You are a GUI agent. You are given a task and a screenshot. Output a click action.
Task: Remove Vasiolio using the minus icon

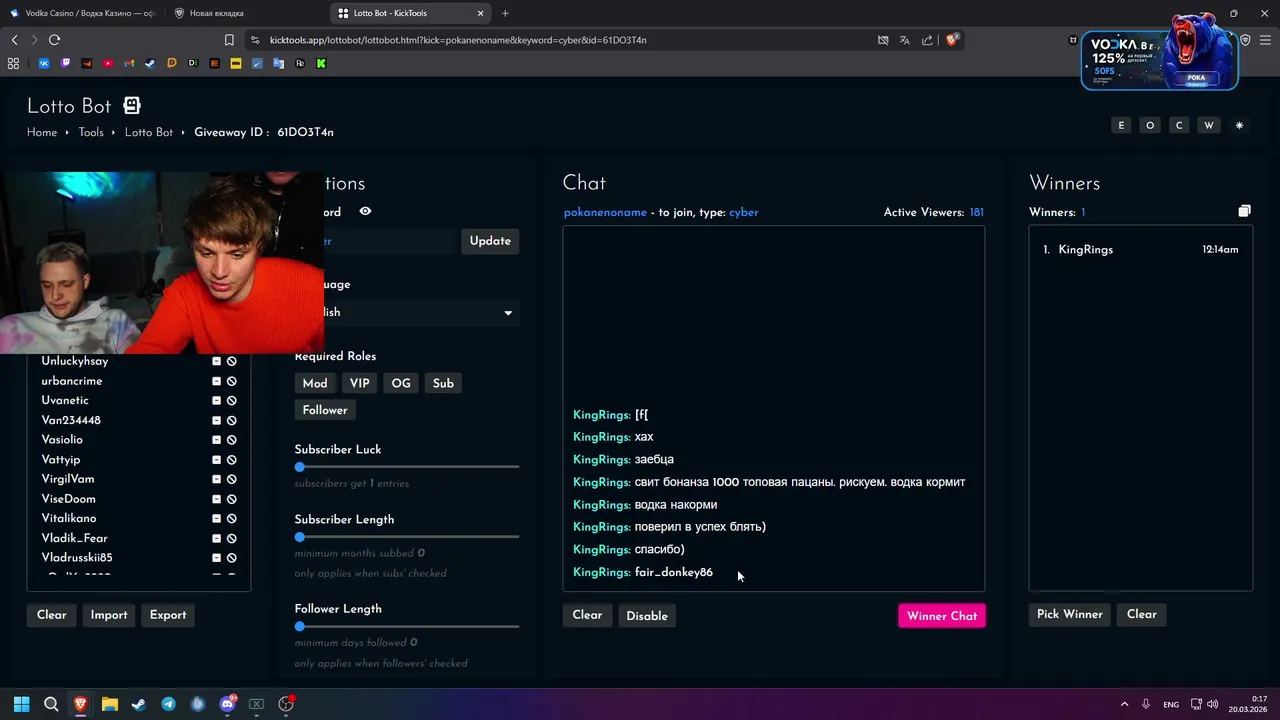pos(216,440)
